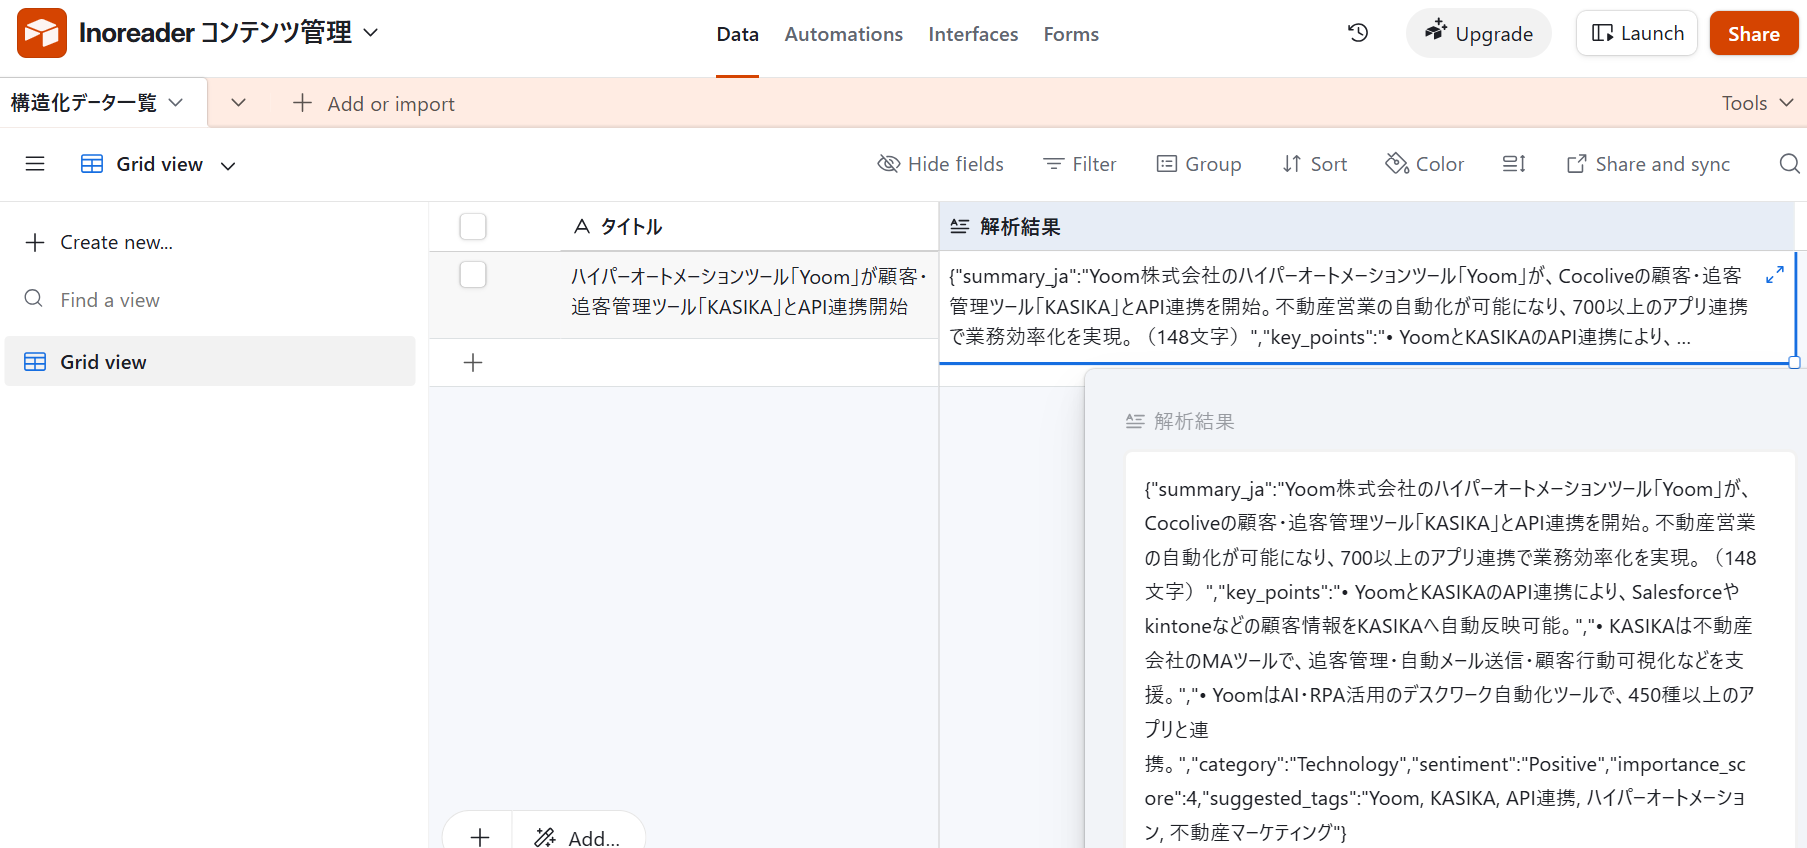
Task: Click the Airtable logo icon
Action: pyautogui.click(x=42, y=33)
